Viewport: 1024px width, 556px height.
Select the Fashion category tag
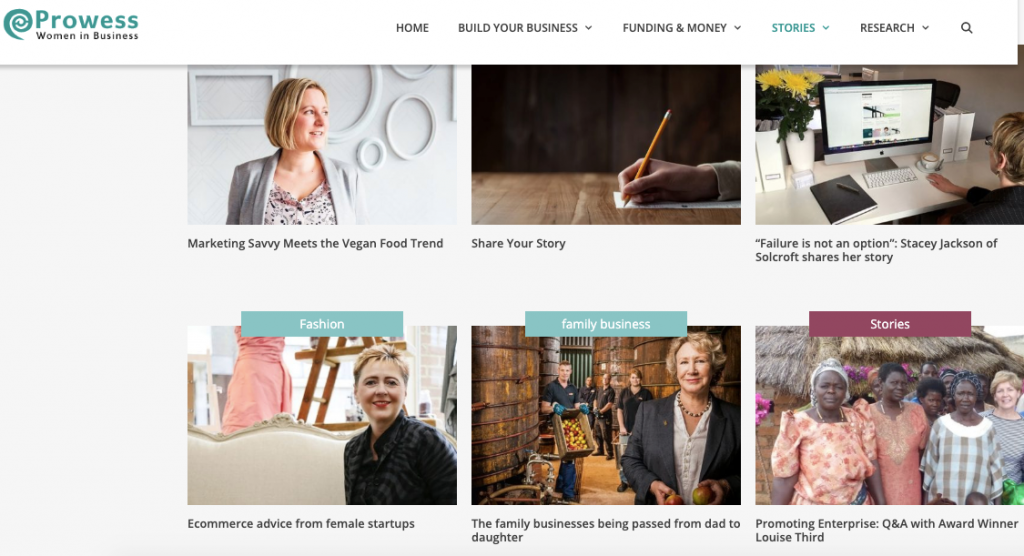322,324
